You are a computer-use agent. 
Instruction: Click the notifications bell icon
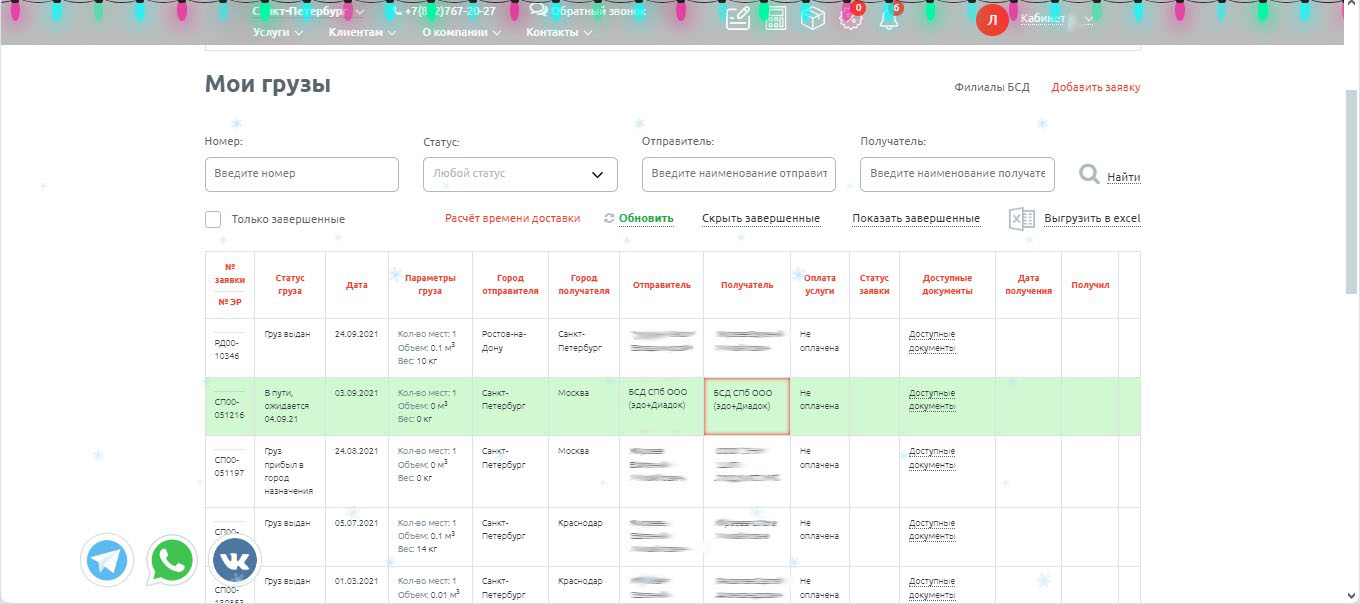click(888, 19)
